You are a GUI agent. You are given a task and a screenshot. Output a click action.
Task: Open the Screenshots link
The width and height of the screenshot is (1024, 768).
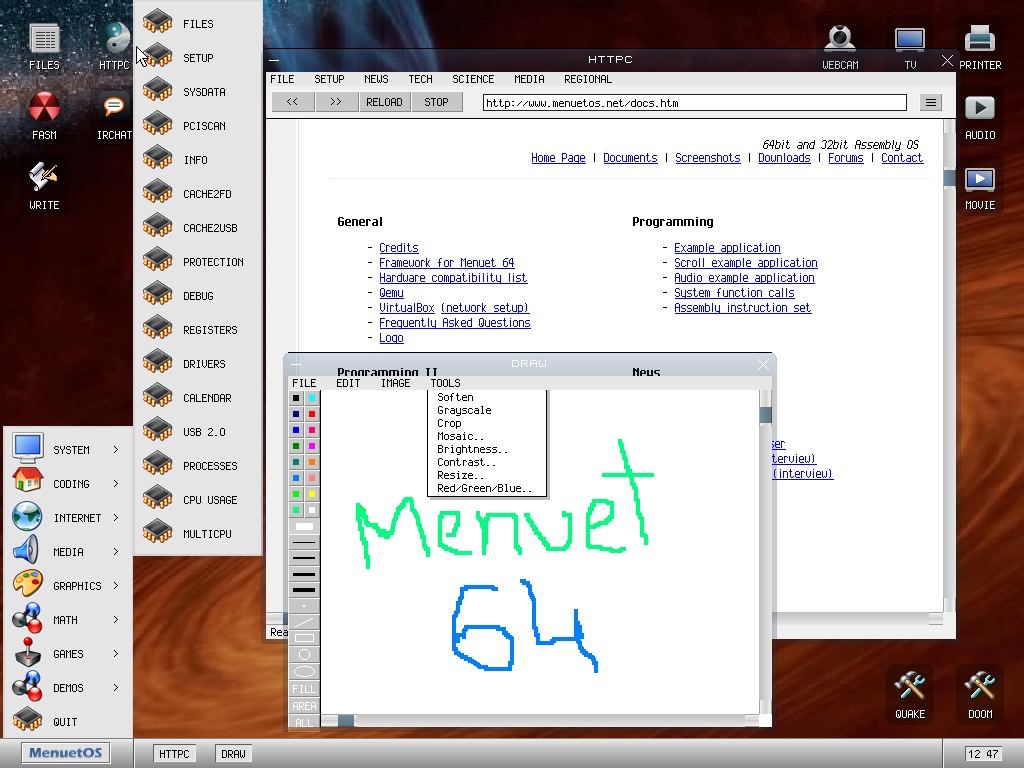(x=707, y=157)
